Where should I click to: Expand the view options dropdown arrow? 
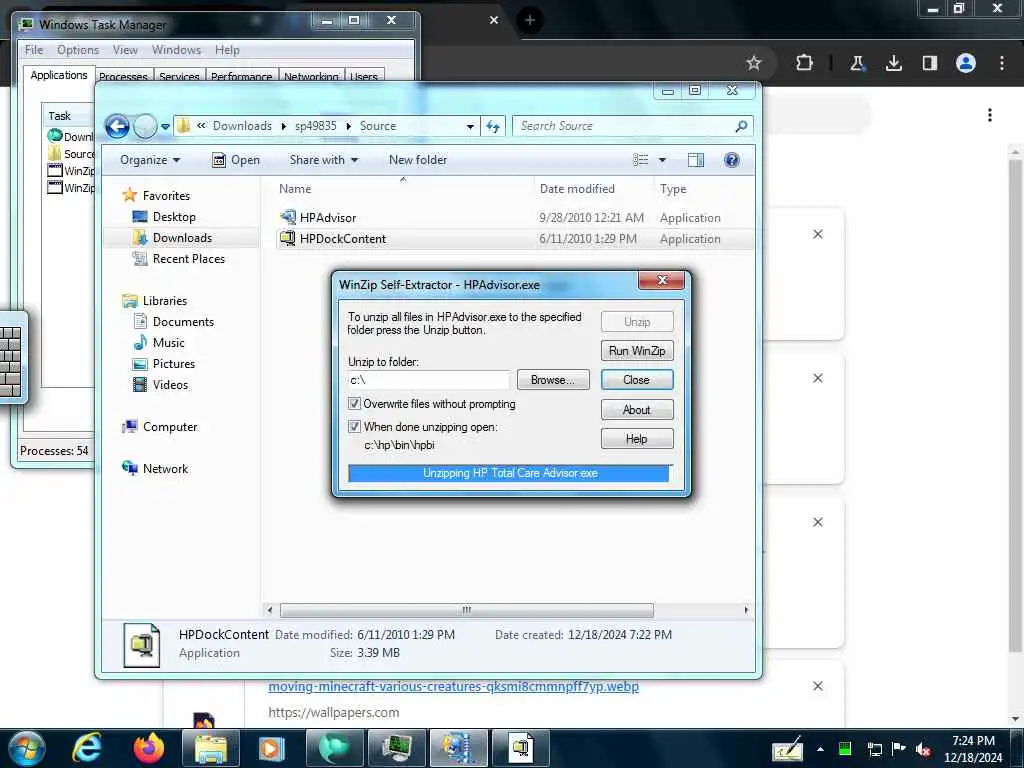coord(662,160)
